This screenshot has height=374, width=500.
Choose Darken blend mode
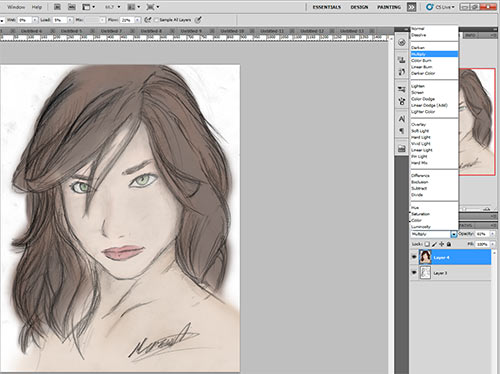(x=434, y=48)
